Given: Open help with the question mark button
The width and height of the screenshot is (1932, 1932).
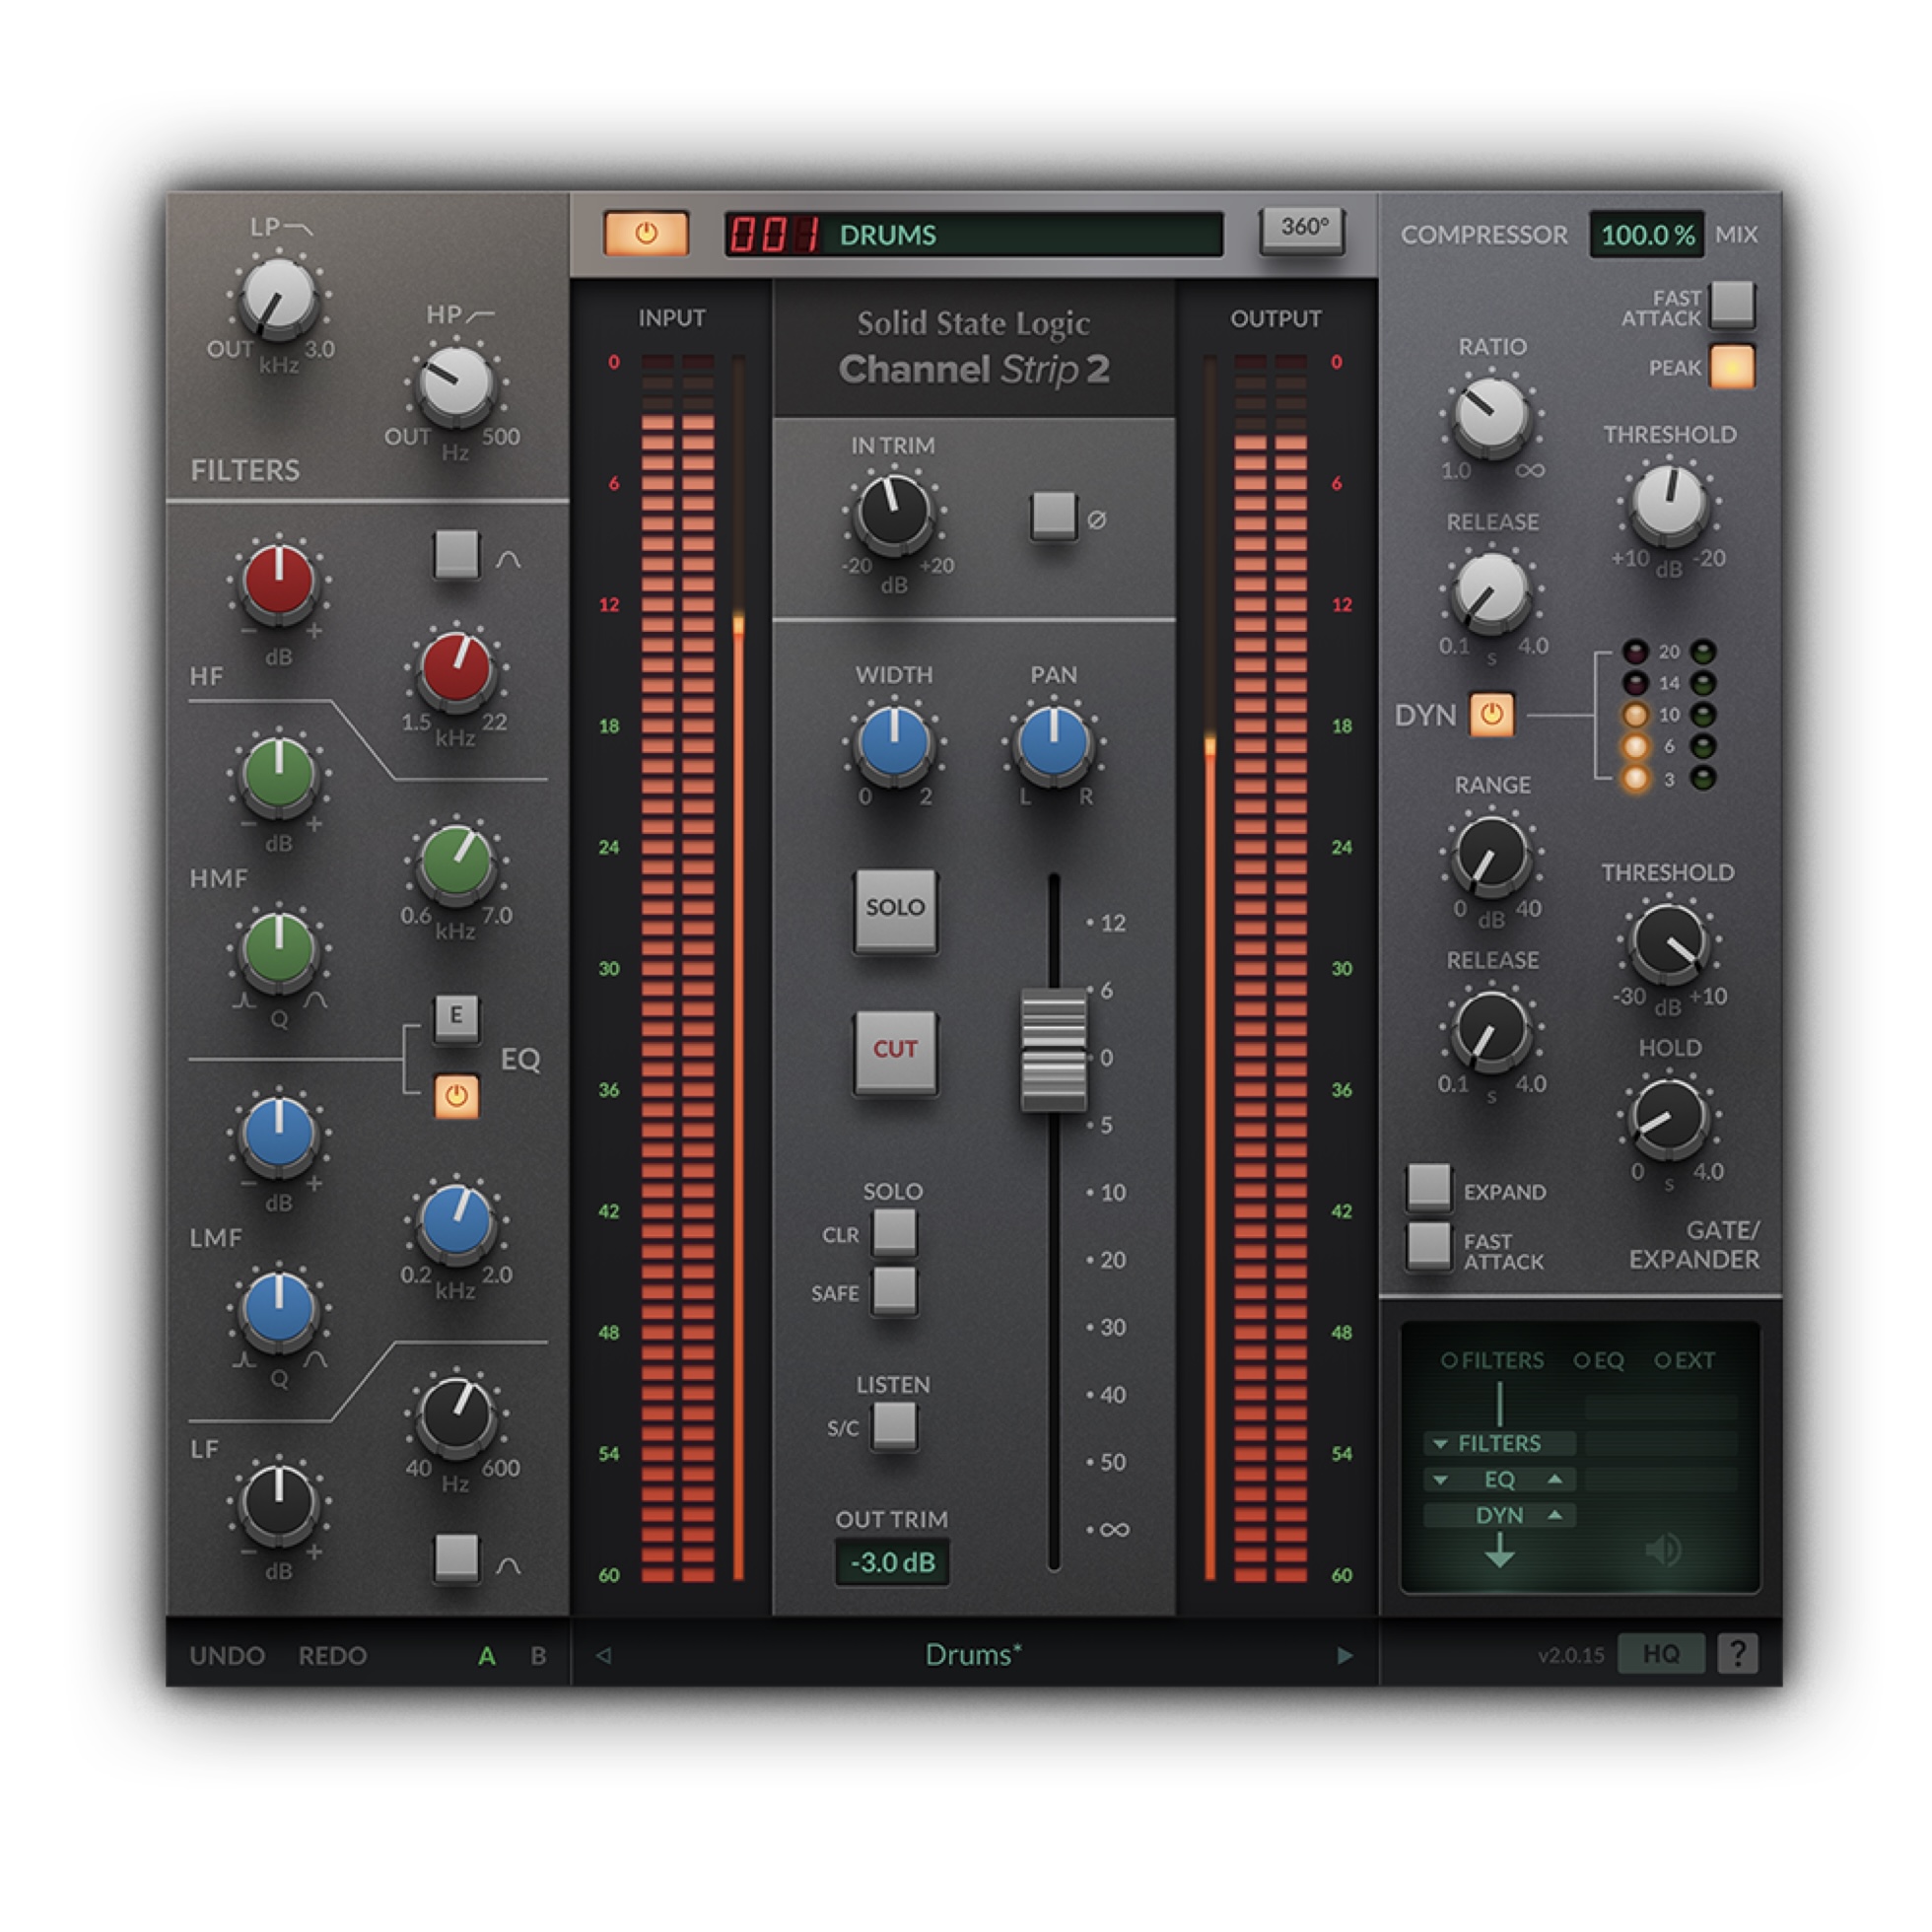Looking at the screenshot, I should [x=1738, y=1653].
